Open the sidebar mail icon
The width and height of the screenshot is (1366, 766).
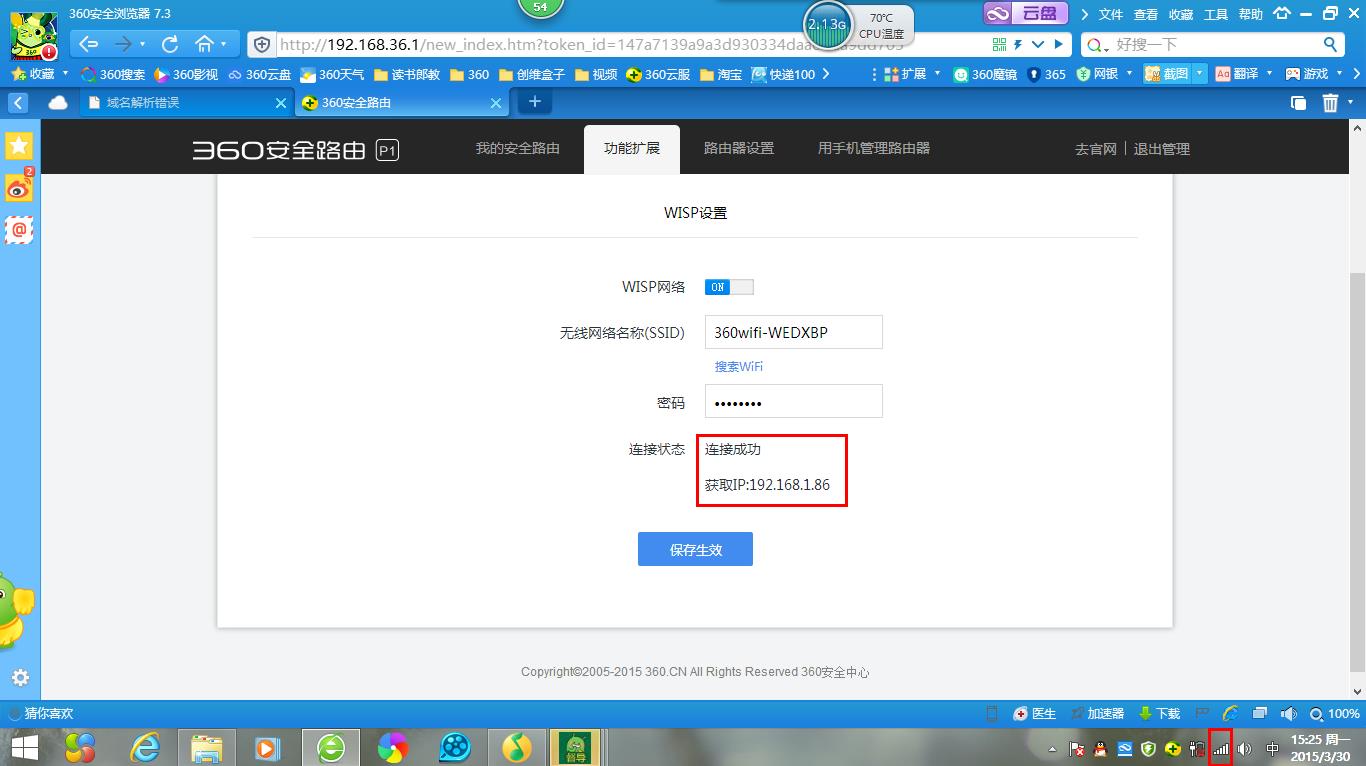point(19,230)
